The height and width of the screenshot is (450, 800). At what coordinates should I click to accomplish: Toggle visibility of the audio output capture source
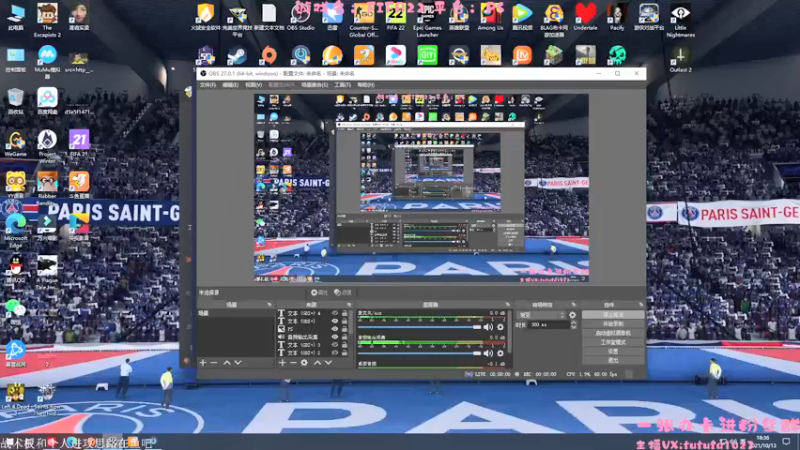pos(335,337)
